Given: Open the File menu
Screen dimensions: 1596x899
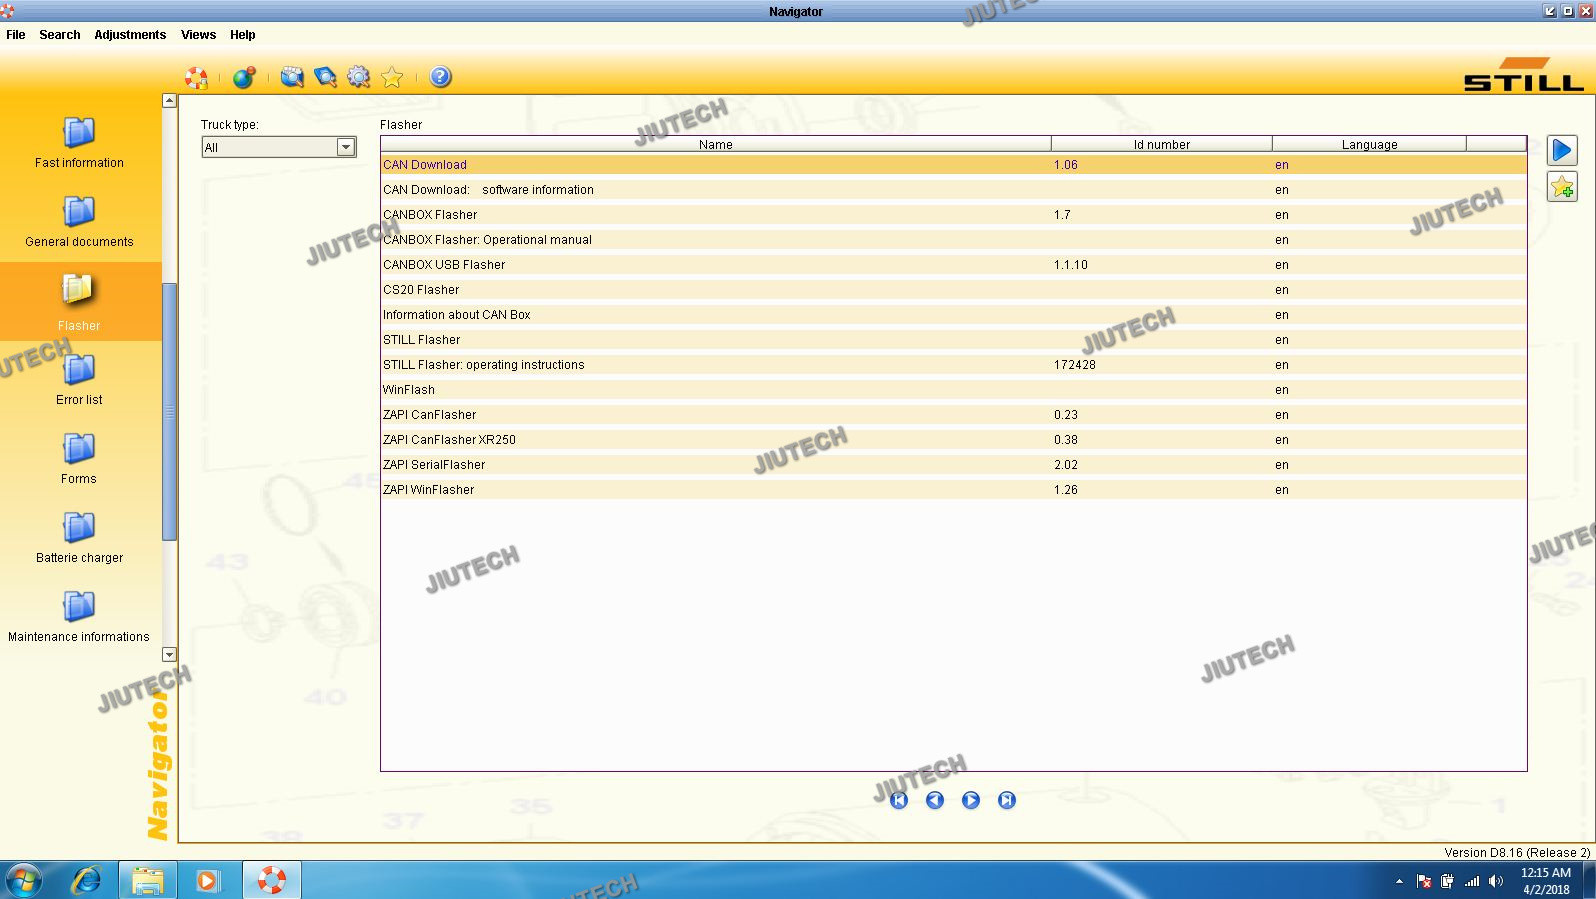Looking at the screenshot, I should [16, 34].
